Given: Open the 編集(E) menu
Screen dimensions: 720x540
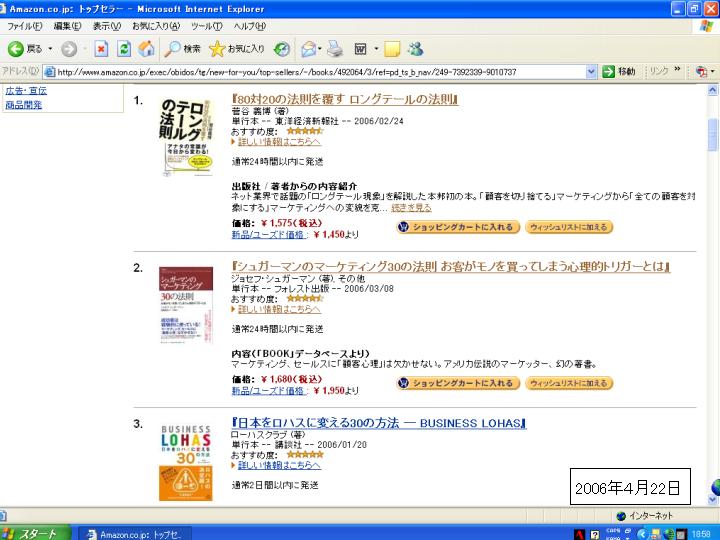Looking at the screenshot, I should (x=68, y=26).
